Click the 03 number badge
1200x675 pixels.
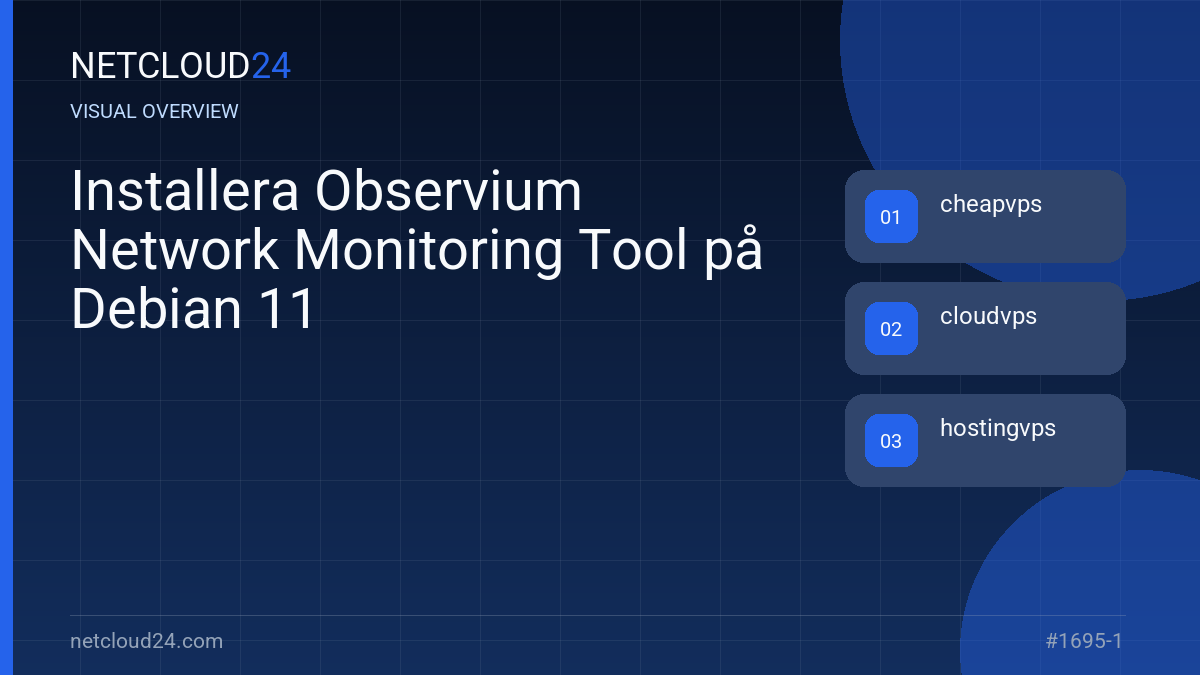pos(891,440)
